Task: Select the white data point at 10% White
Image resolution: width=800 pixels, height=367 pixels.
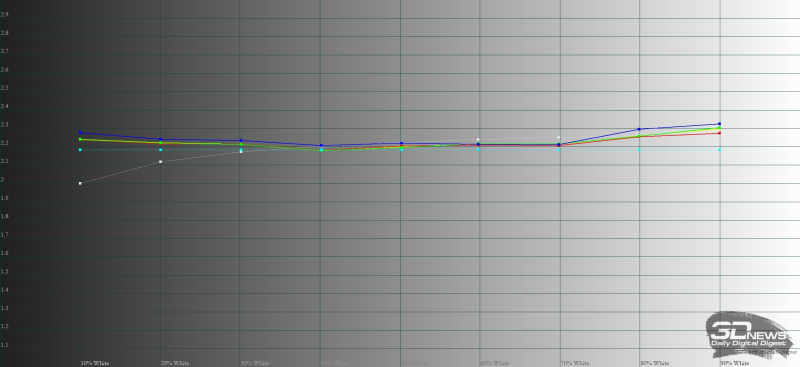Action: tap(80, 183)
